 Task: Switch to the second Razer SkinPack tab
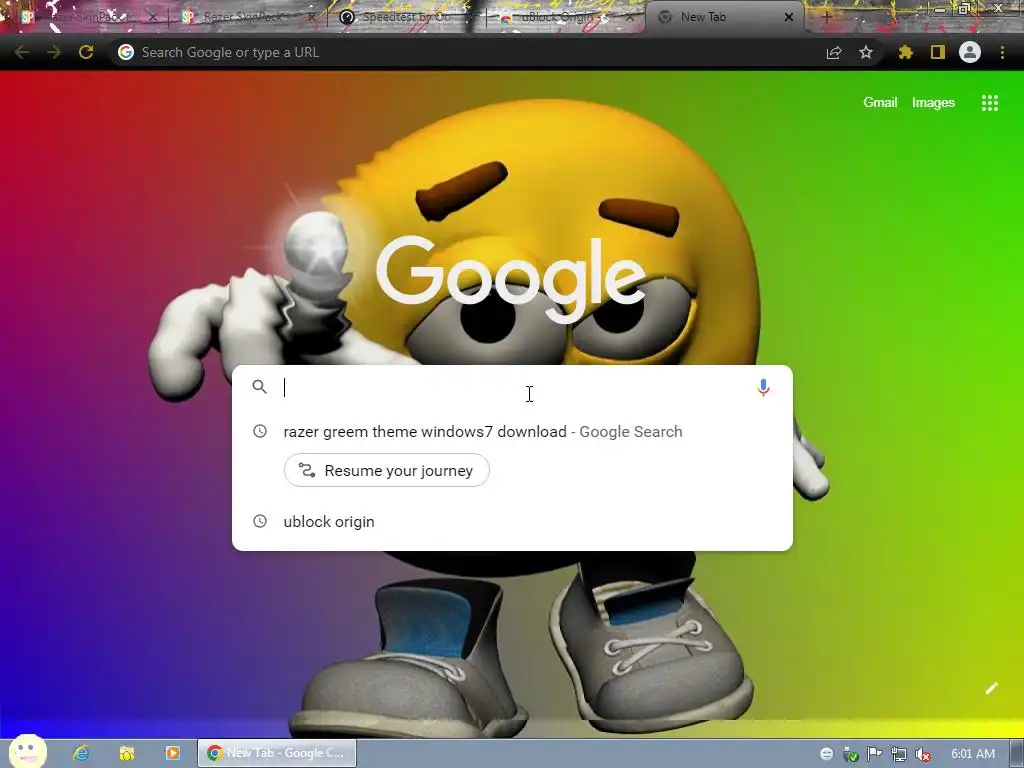click(249, 17)
